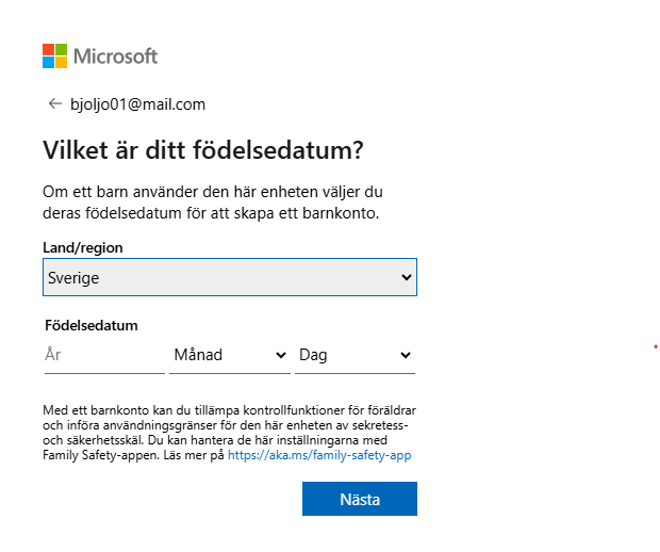Go back using the left arrow
The height and width of the screenshot is (552, 660).
(55, 104)
